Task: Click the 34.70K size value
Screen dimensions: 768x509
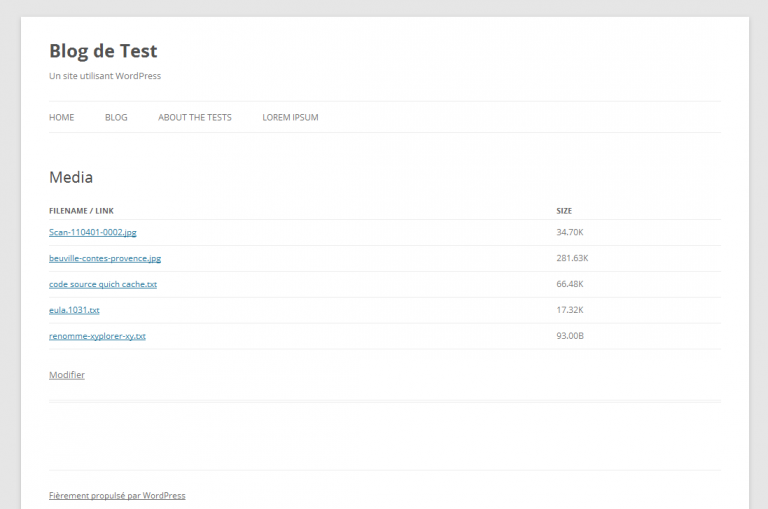Action: (570, 232)
